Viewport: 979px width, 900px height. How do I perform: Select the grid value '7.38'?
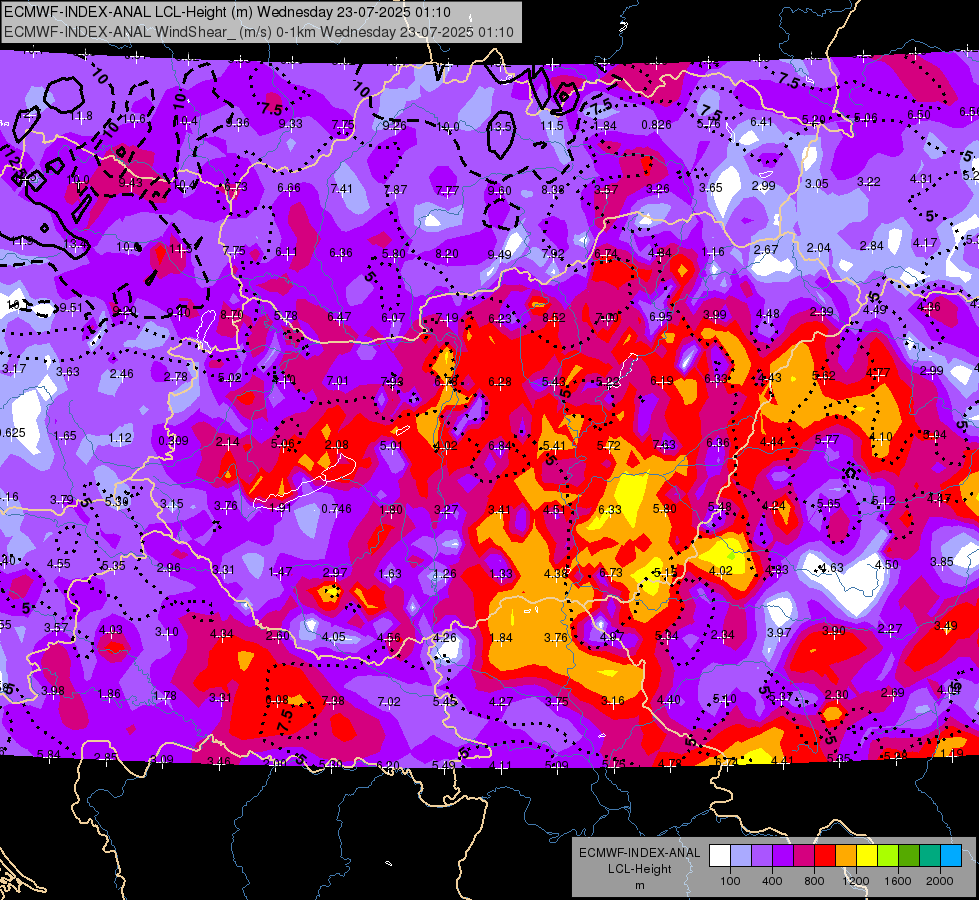(x=333, y=701)
